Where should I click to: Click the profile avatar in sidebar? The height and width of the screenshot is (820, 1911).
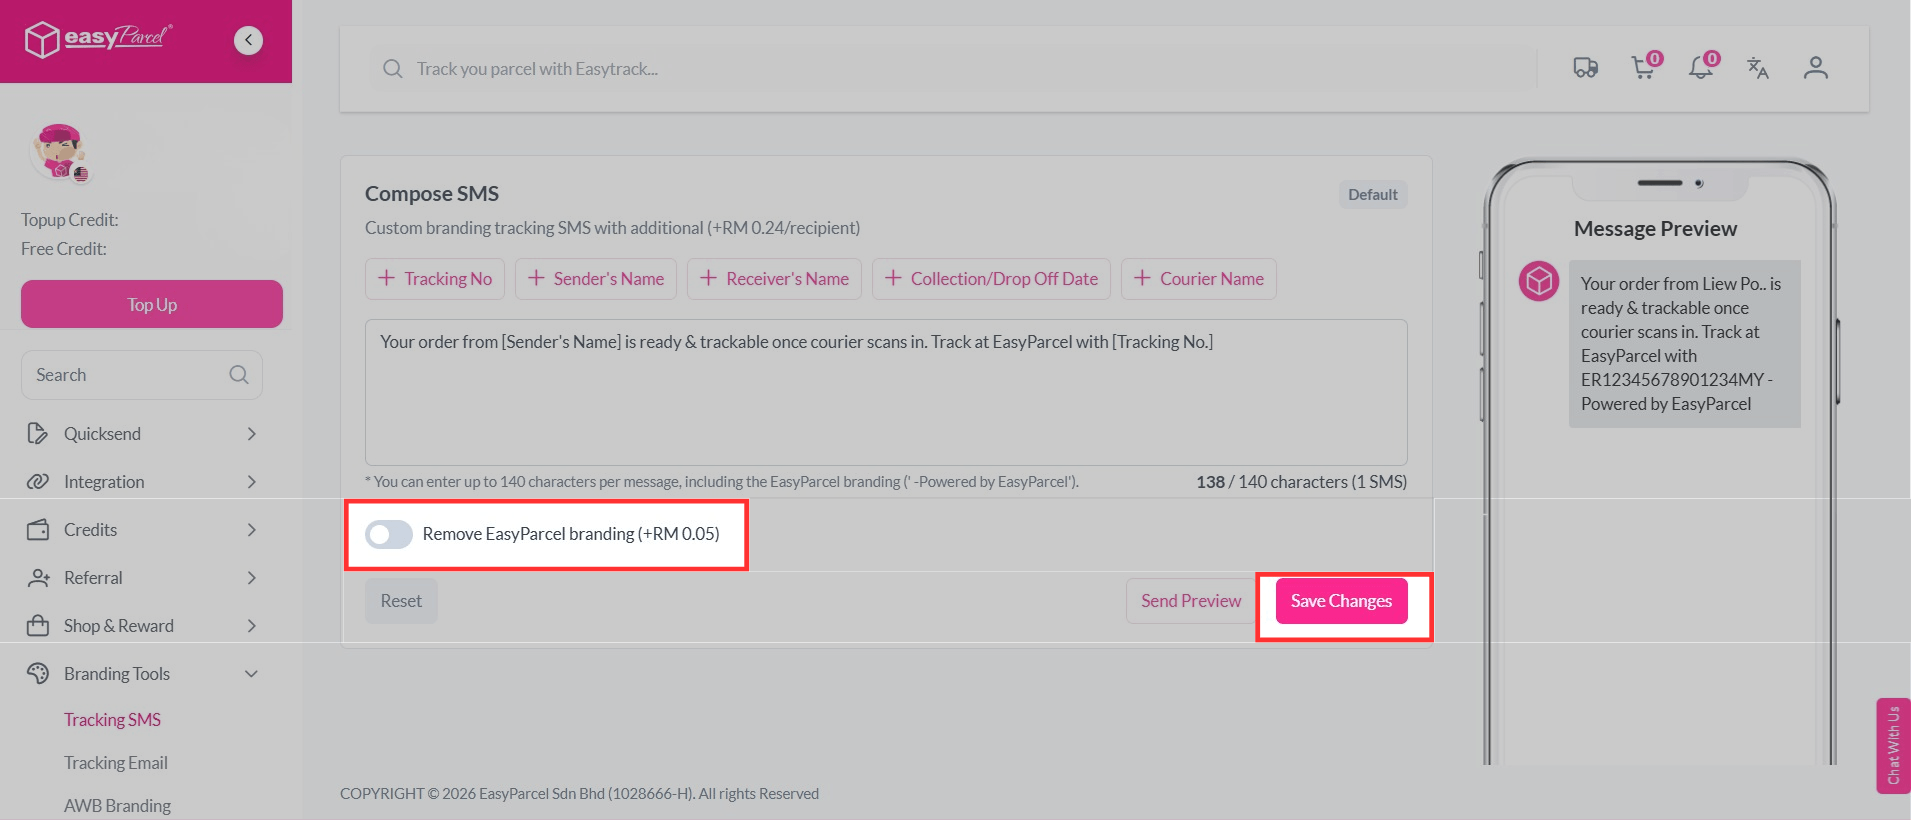(60, 153)
